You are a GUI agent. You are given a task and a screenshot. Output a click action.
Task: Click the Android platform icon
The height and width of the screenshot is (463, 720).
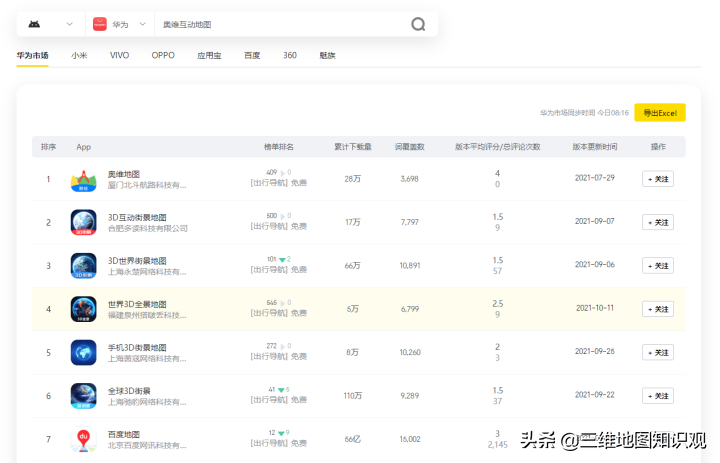[34, 24]
